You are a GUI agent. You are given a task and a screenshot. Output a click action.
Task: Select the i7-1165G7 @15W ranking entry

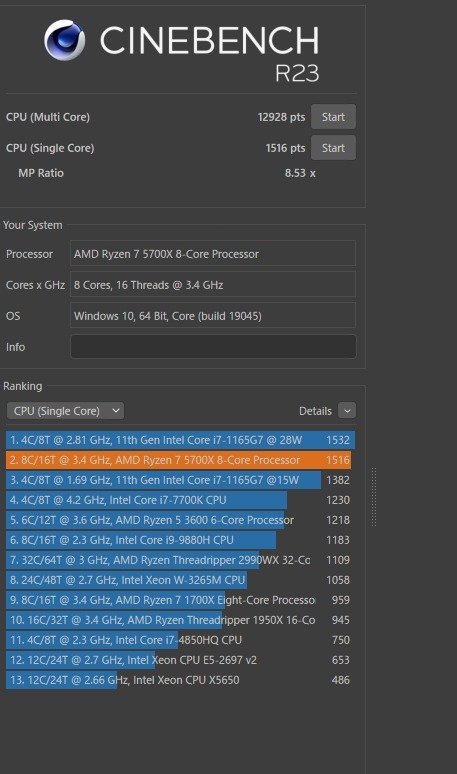180,480
